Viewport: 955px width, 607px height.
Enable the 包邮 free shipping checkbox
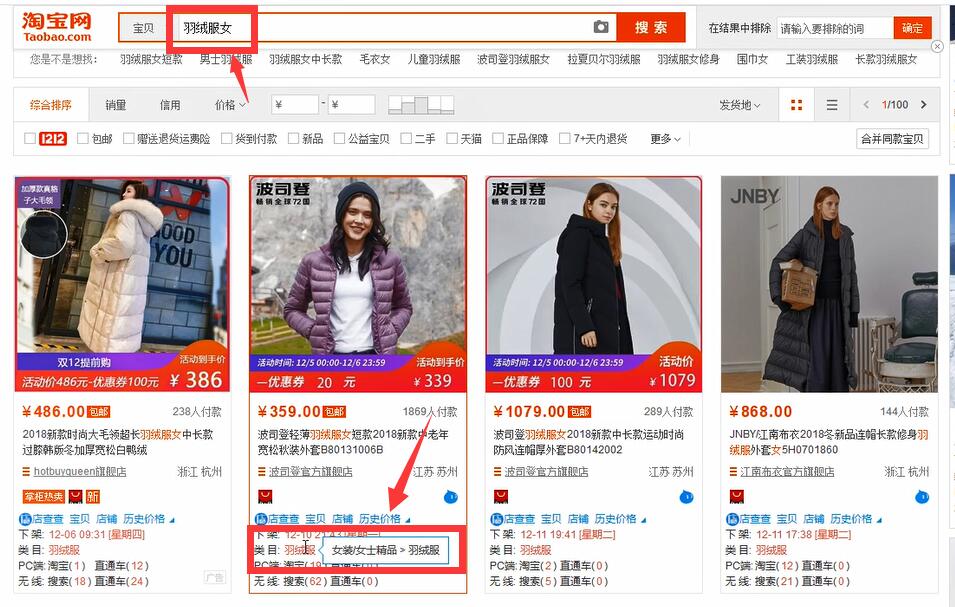click(82, 139)
